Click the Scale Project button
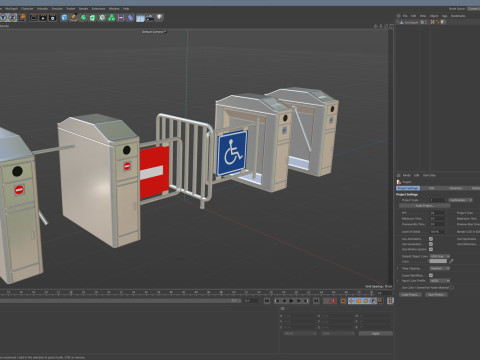Viewport: 480px width, 360px height. [424, 206]
